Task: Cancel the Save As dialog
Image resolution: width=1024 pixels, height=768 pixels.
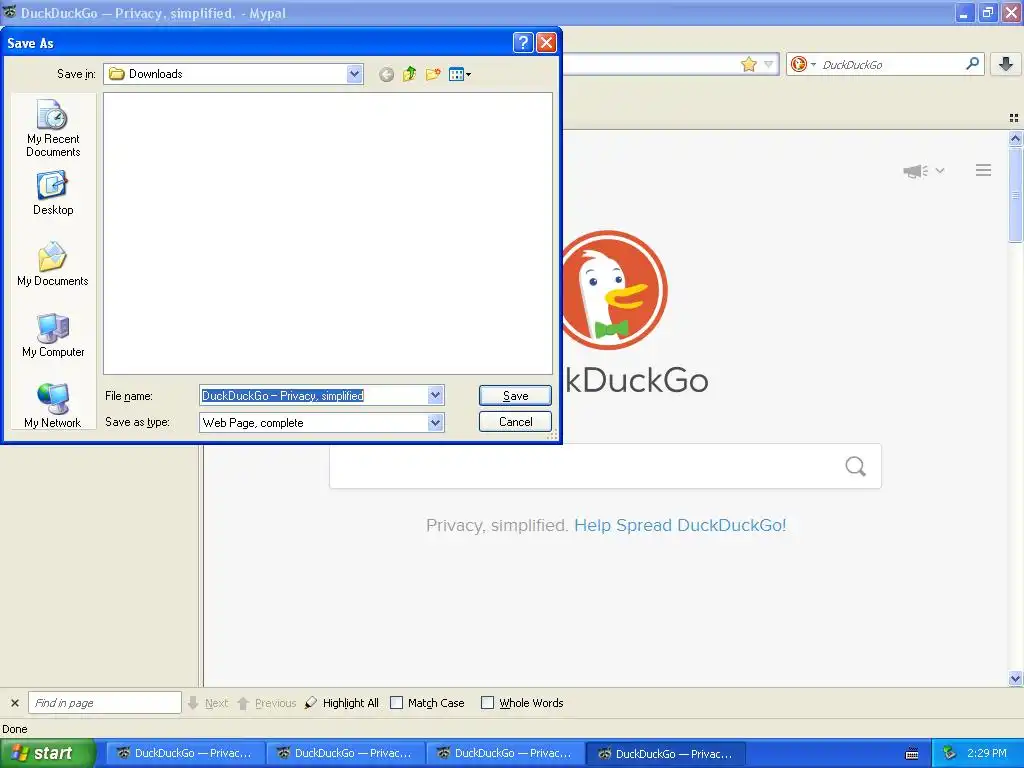Action: tap(515, 422)
